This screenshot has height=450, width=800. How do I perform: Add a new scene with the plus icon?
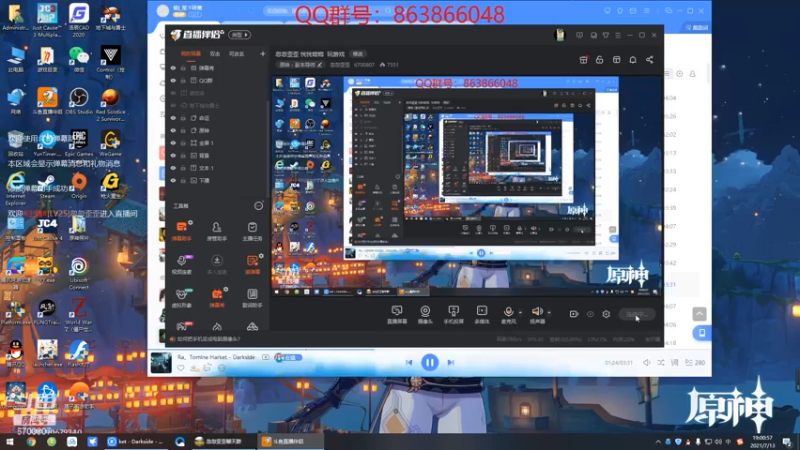tap(263, 54)
